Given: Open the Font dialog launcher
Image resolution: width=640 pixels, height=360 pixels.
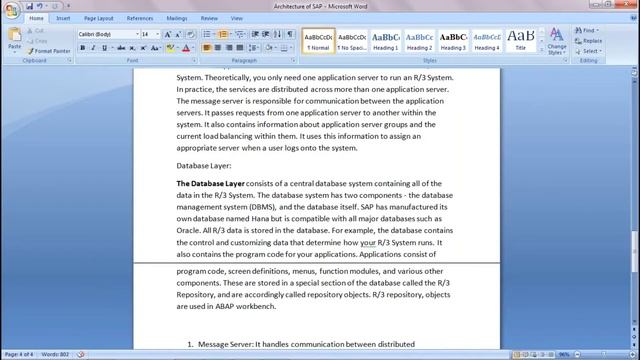Looking at the screenshot, I should point(194,60).
